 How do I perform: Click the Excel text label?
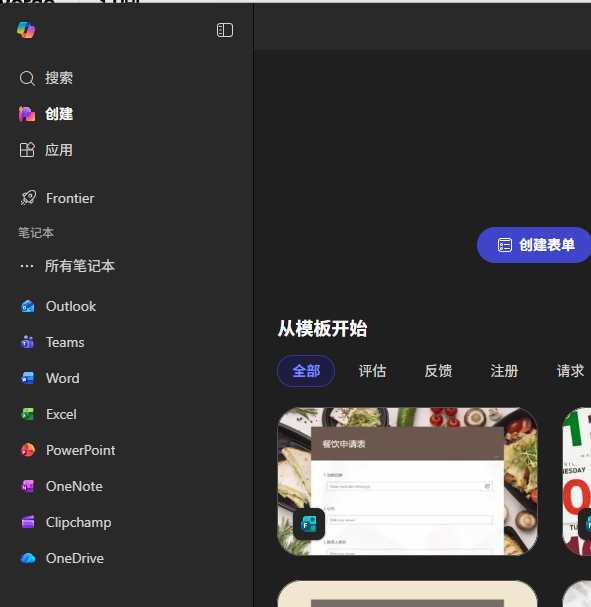coord(61,414)
